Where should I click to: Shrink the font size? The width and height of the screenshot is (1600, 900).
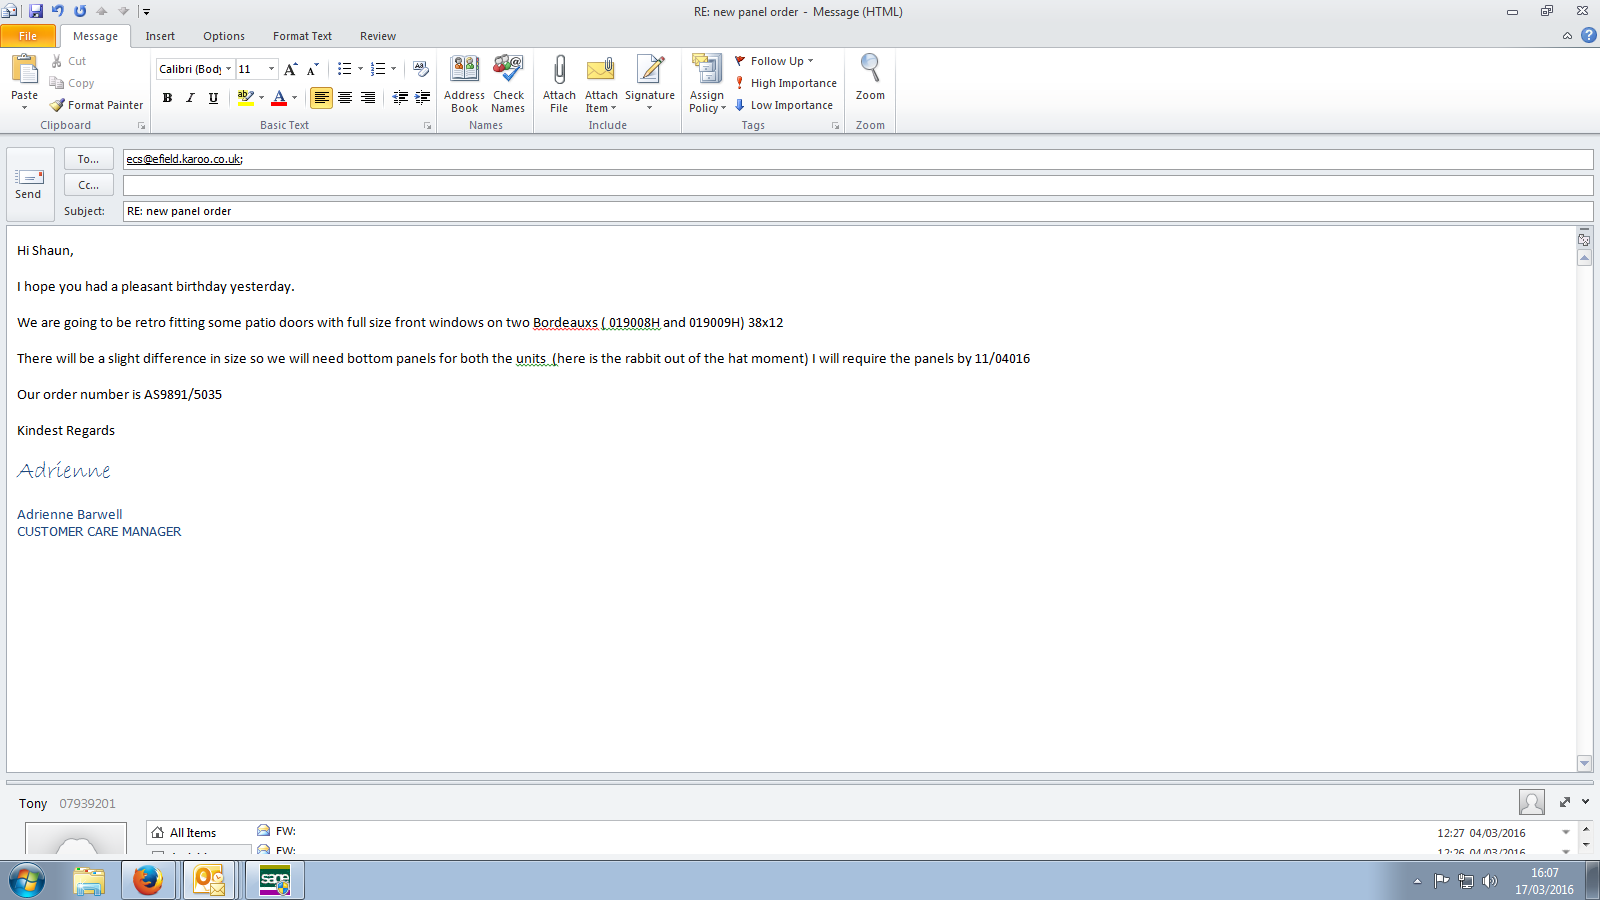coord(312,69)
